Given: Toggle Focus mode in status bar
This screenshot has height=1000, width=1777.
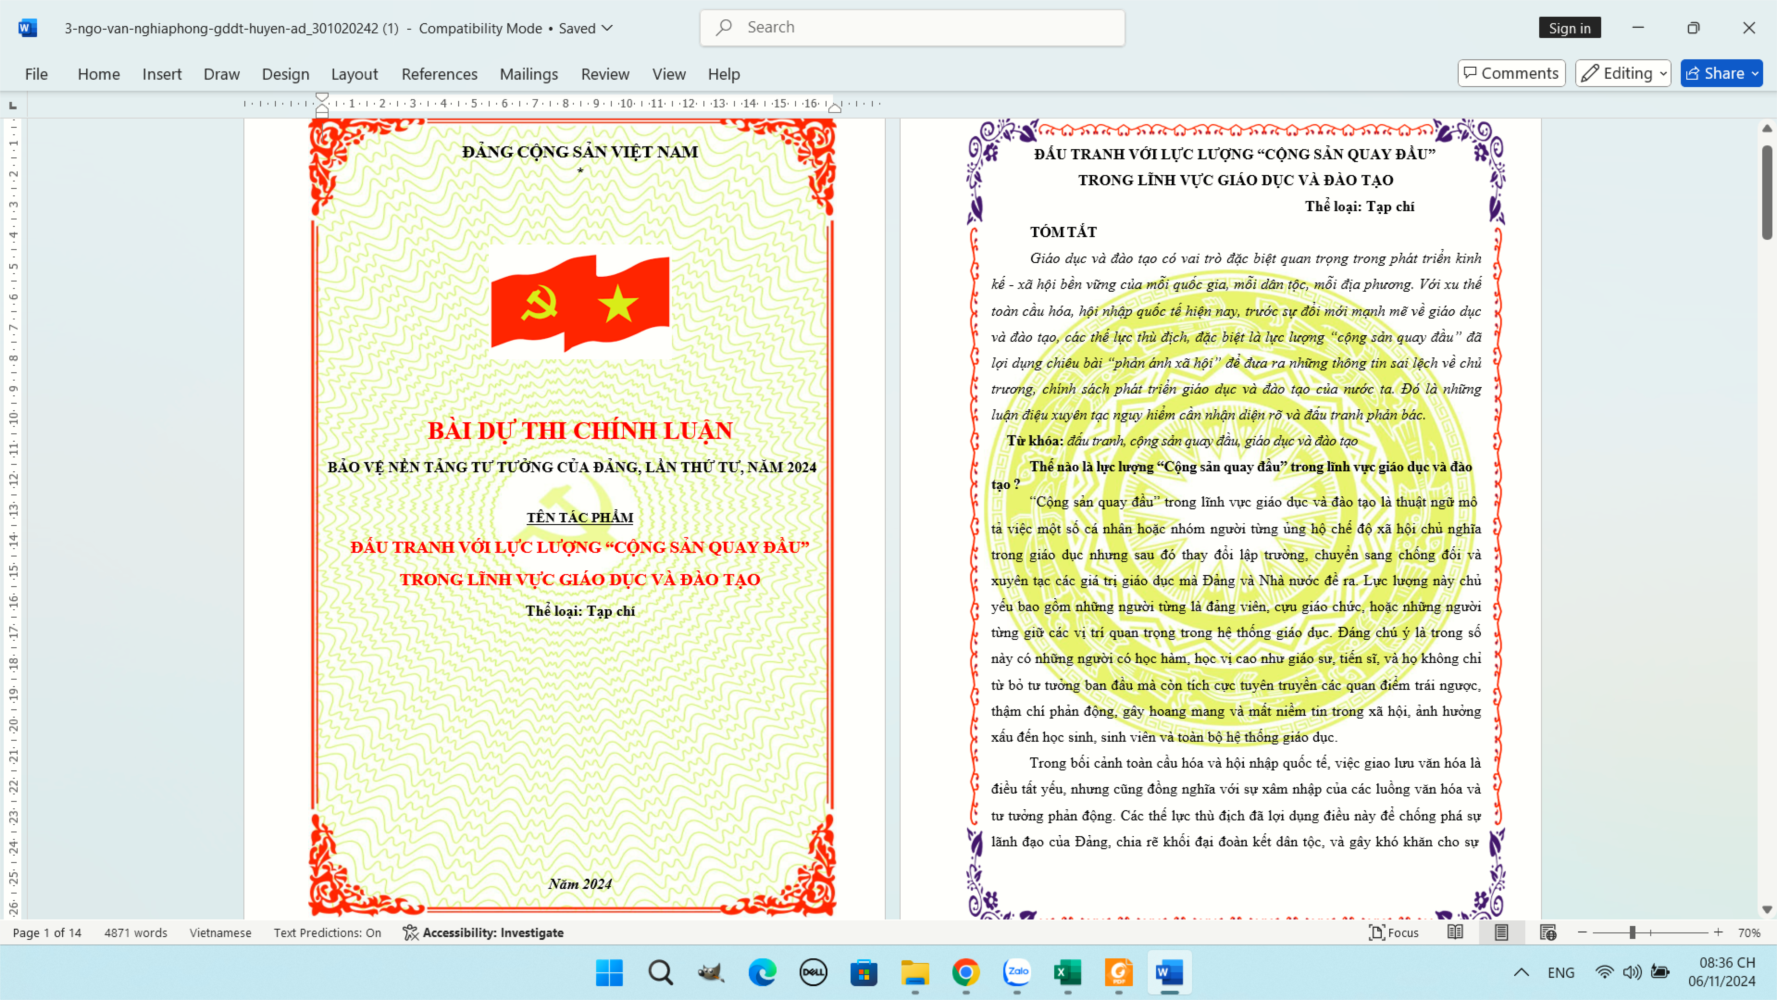Looking at the screenshot, I should click(1393, 932).
